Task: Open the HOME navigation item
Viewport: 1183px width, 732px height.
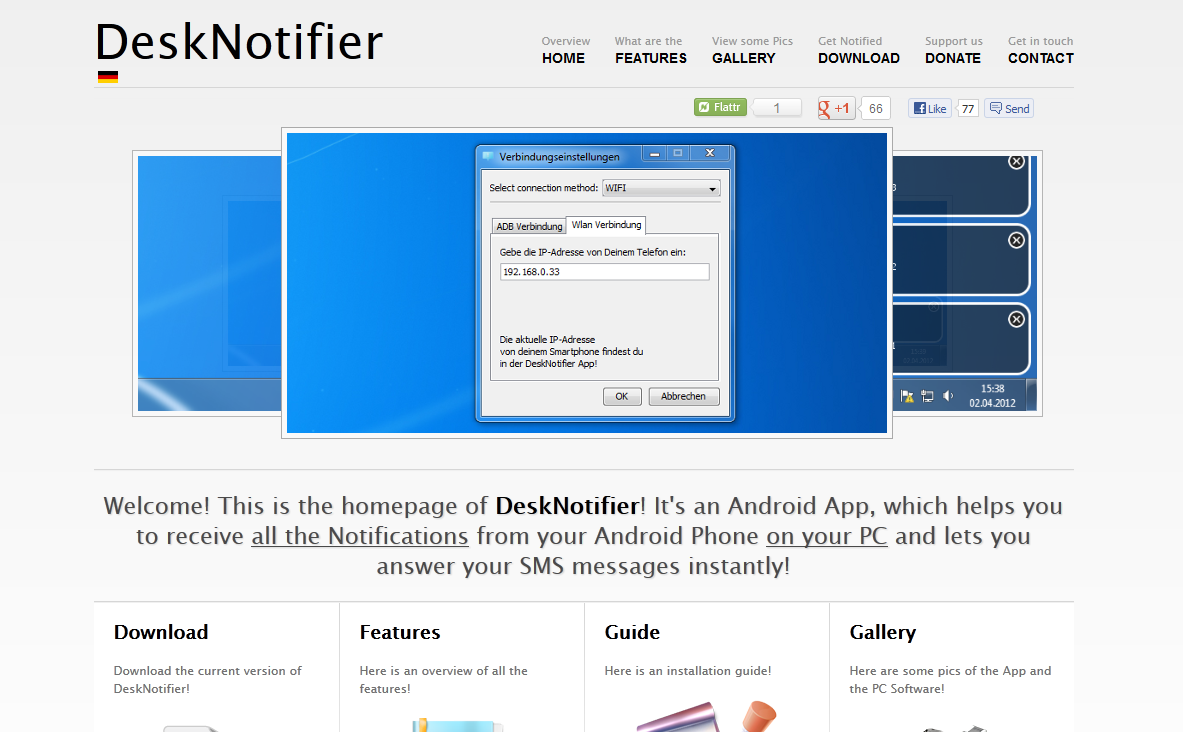Action: 564,58
